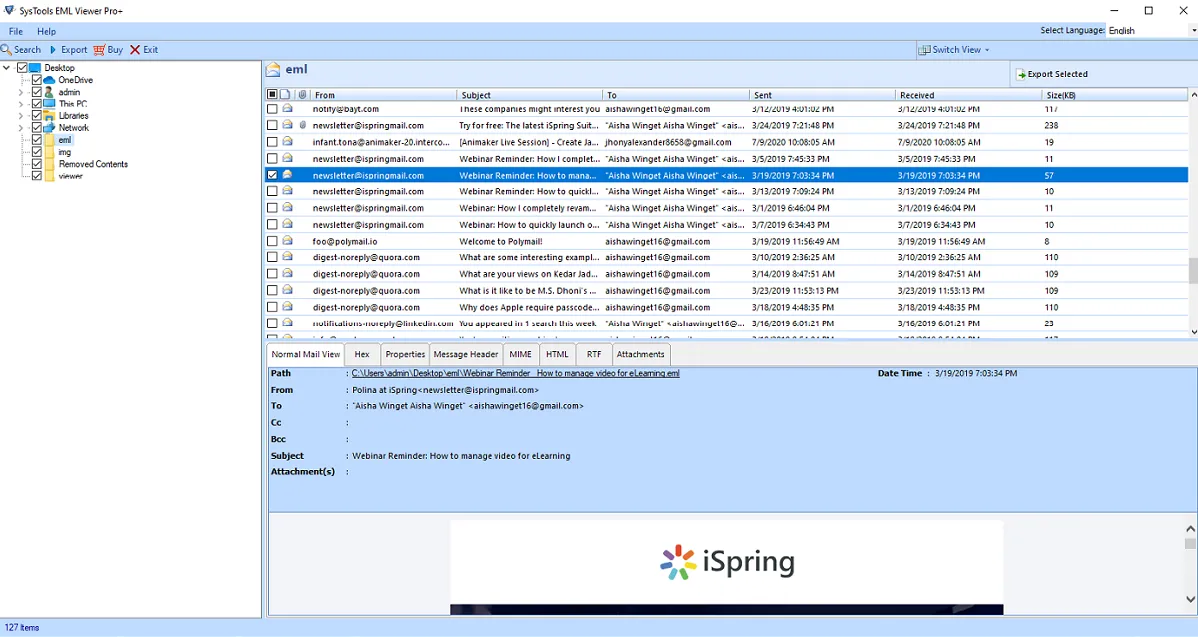The width and height of the screenshot is (1198, 637).
Task: Toggle the select-all checkbox in list header
Action: click(272, 95)
